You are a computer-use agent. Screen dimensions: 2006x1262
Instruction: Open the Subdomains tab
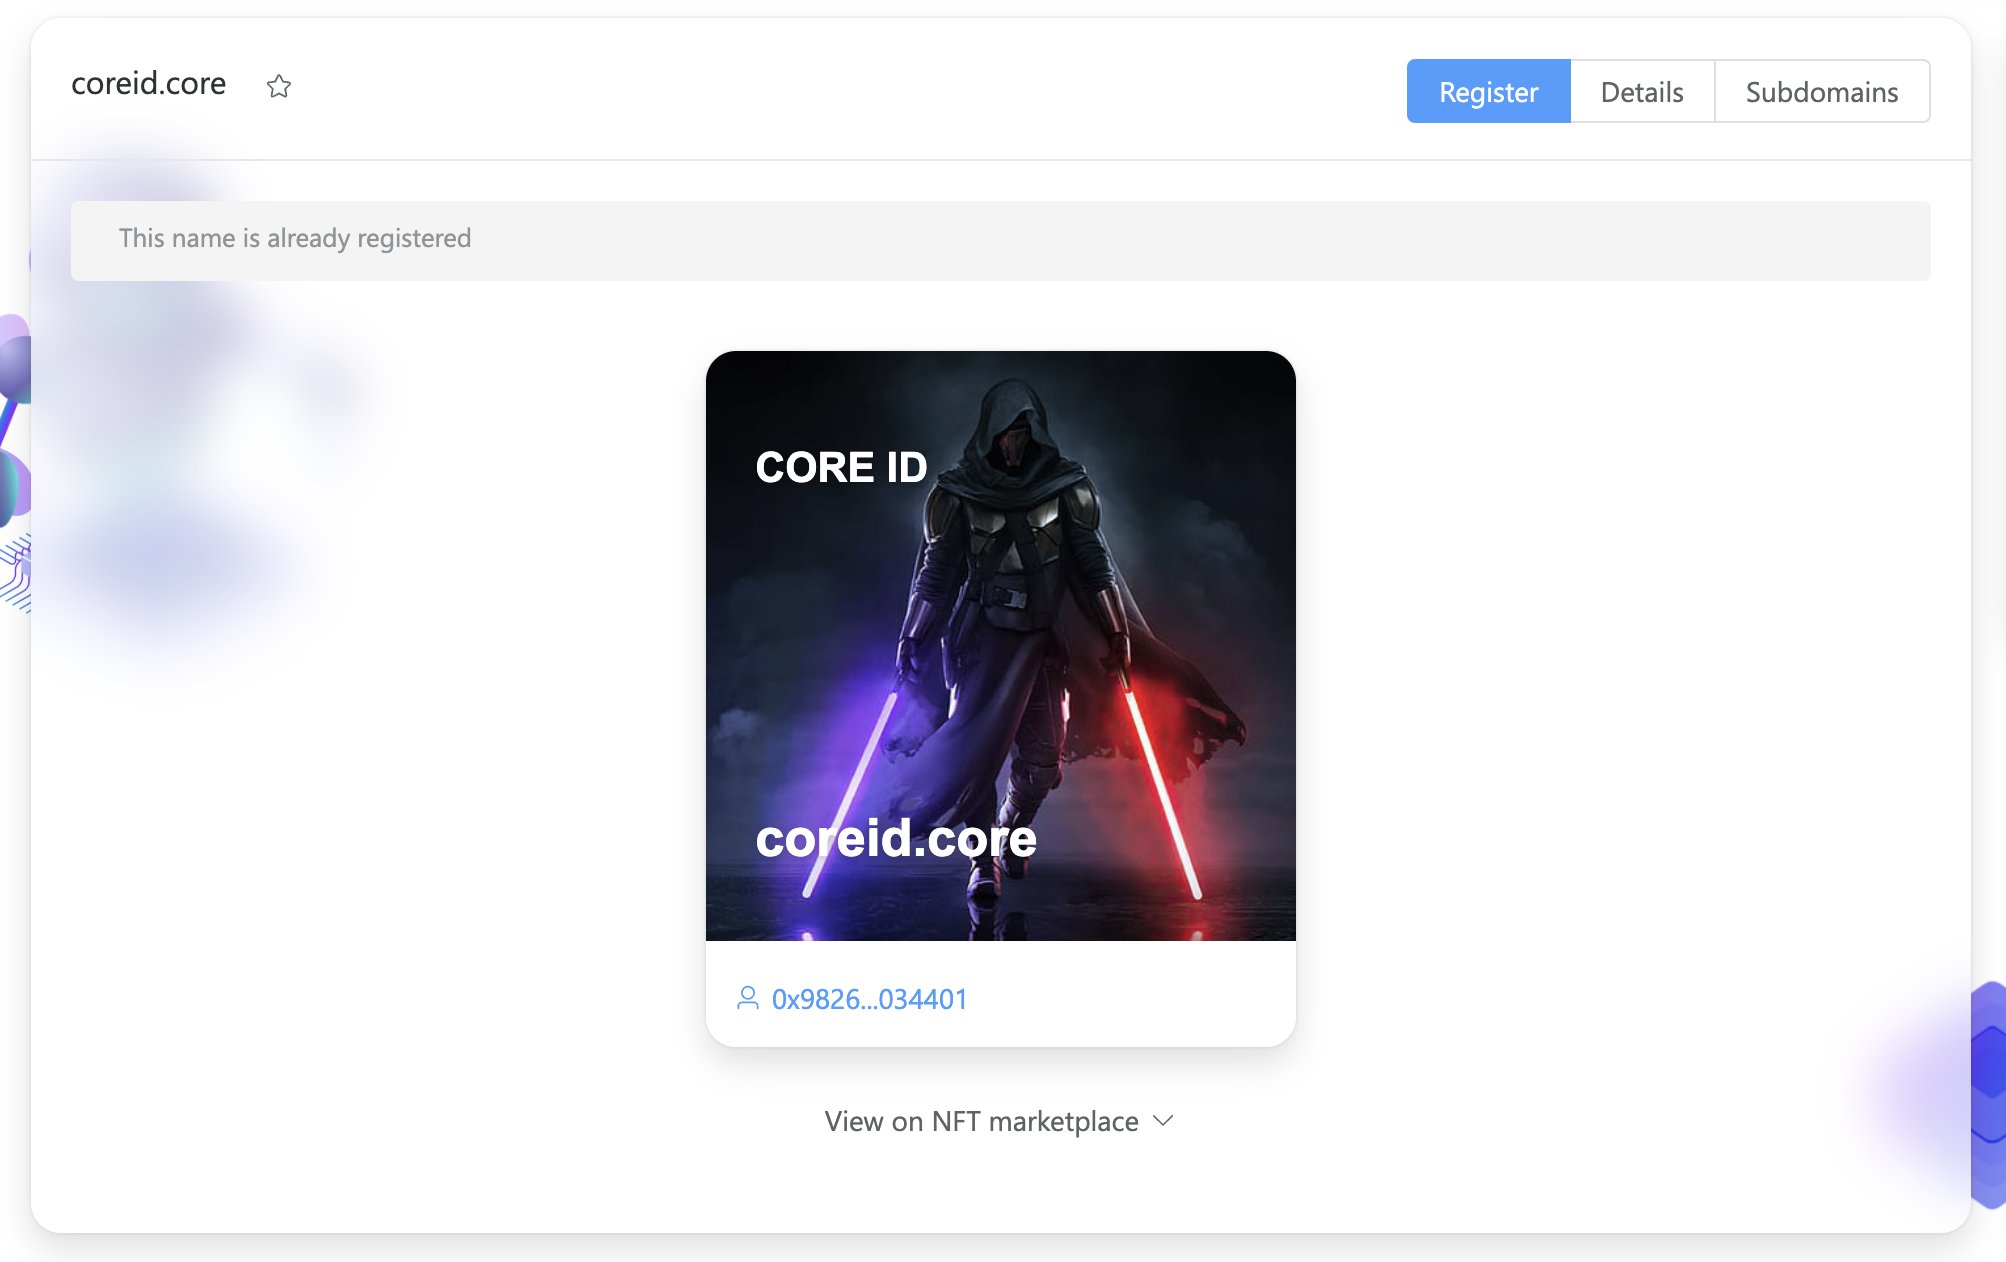1822,91
